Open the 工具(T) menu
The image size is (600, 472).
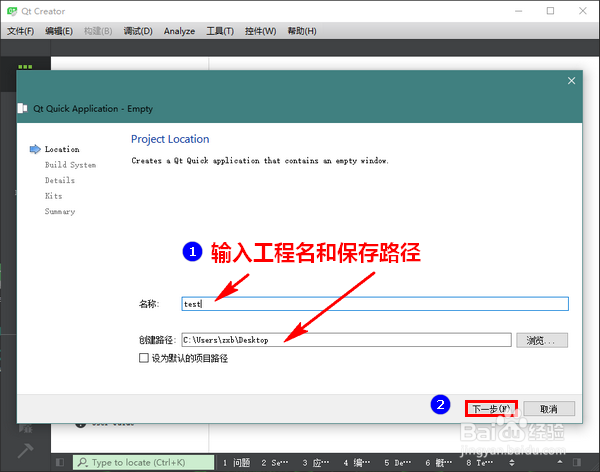click(220, 31)
